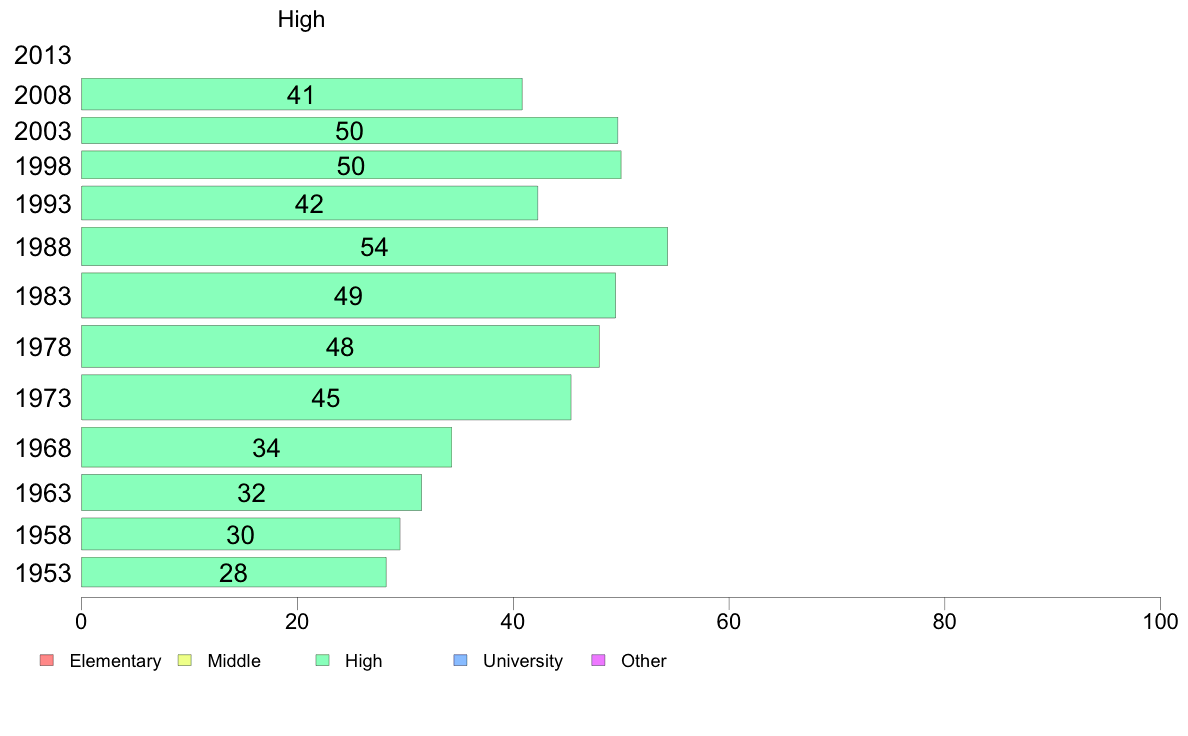Select the 1958 bar labeled 30
Viewport: 1188px width, 736px height.
point(240,534)
